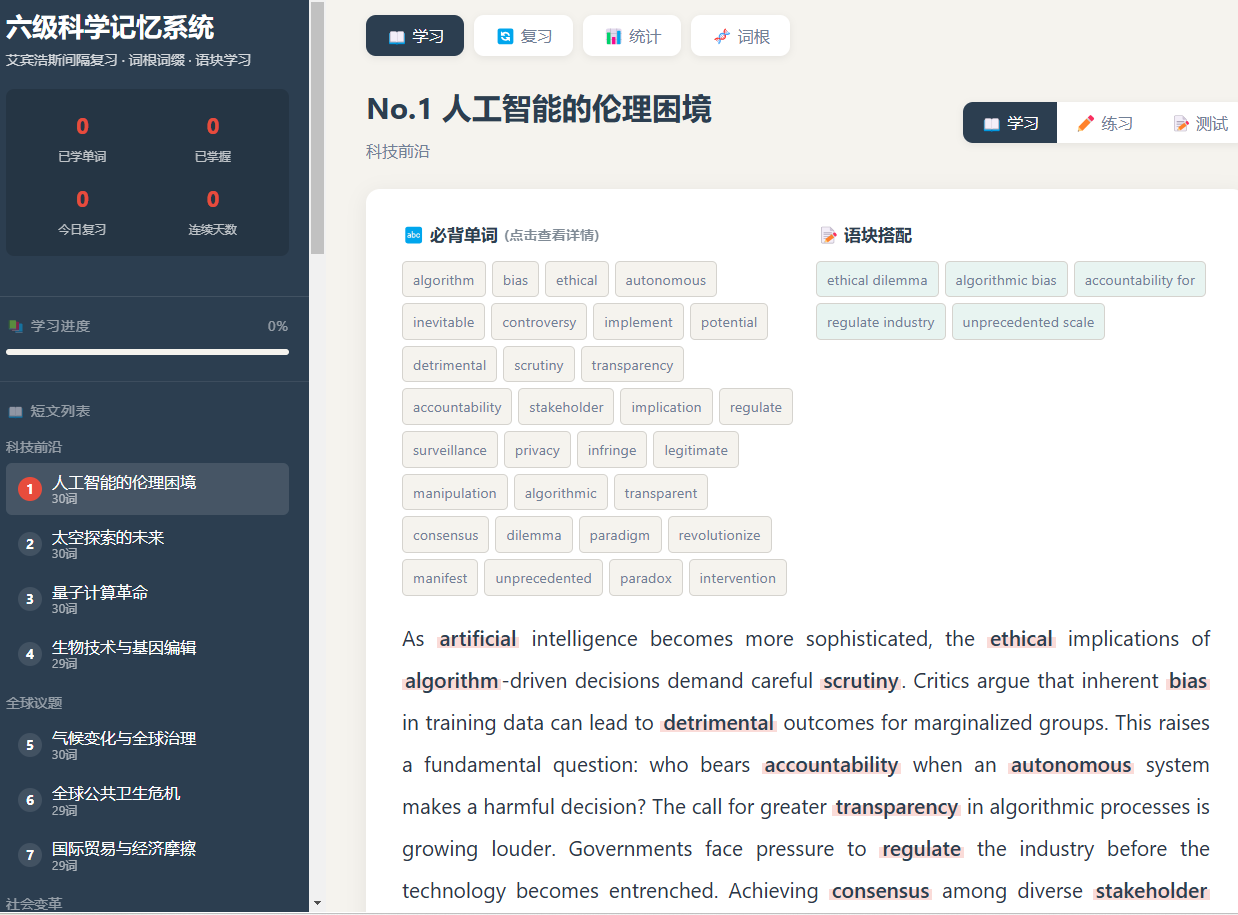Select the 学习 mode tab on the right

(x=1010, y=123)
